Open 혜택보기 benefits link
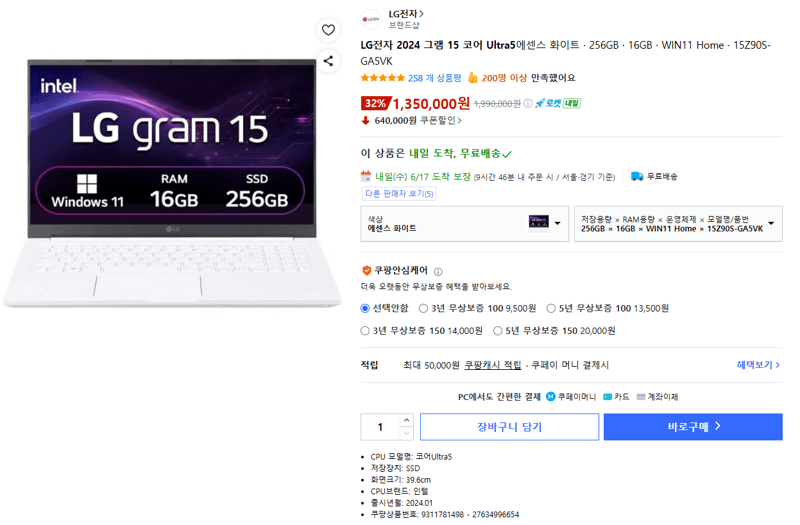 click(x=758, y=365)
